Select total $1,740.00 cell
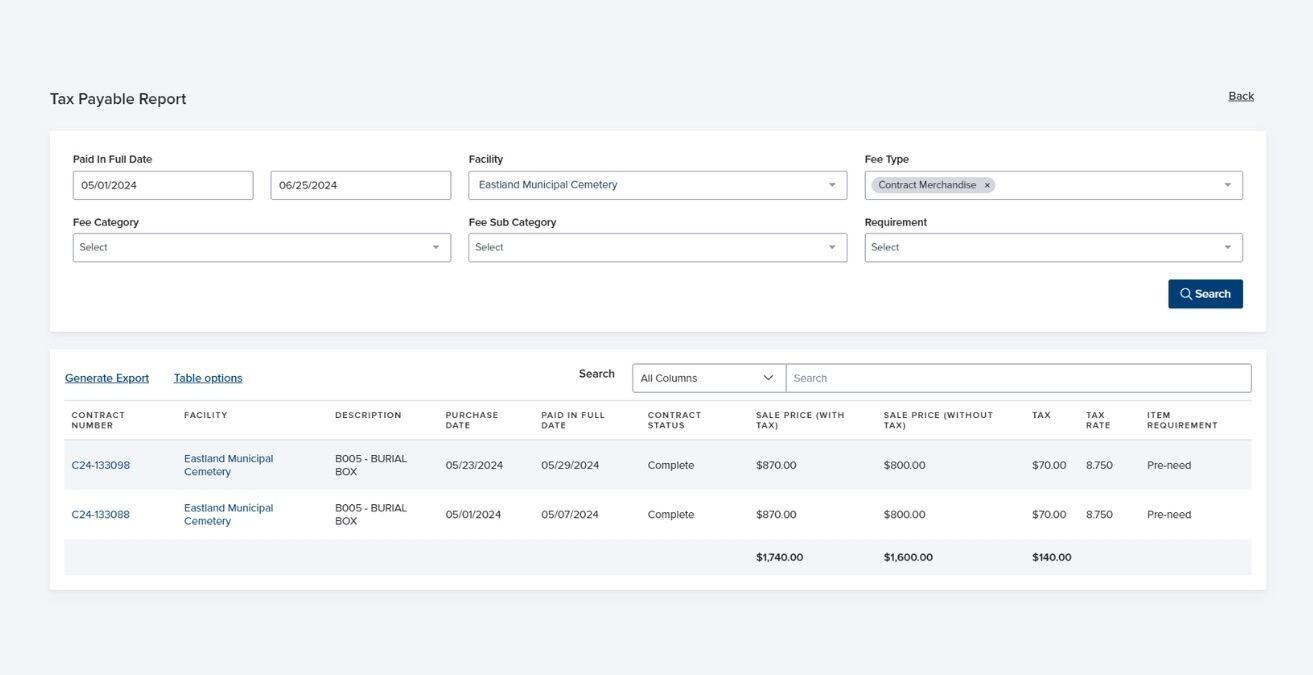1313x675 pixels. (x=779, y=558)
